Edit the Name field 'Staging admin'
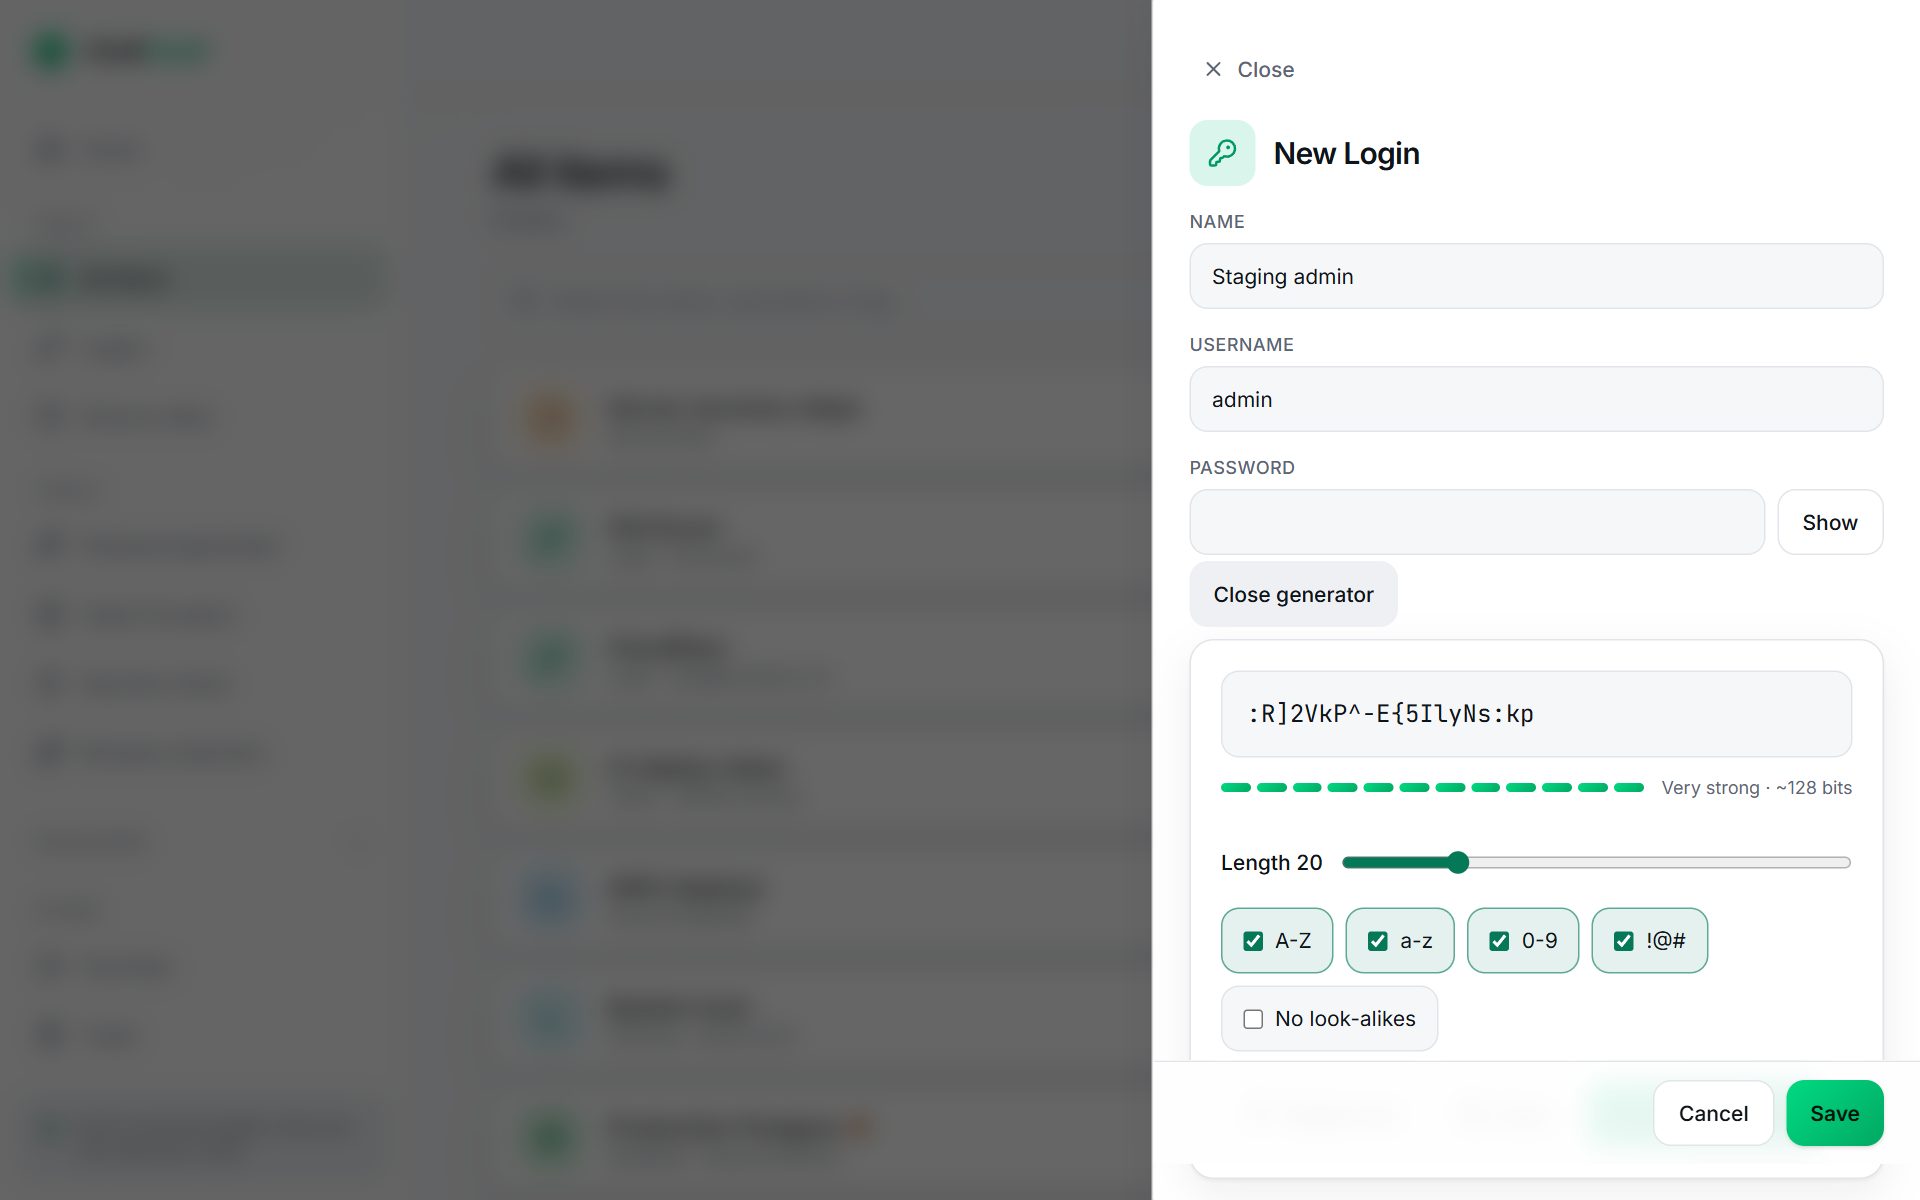Image resolution: width=1920 pixels, height=1200 pixels. 1536,276
